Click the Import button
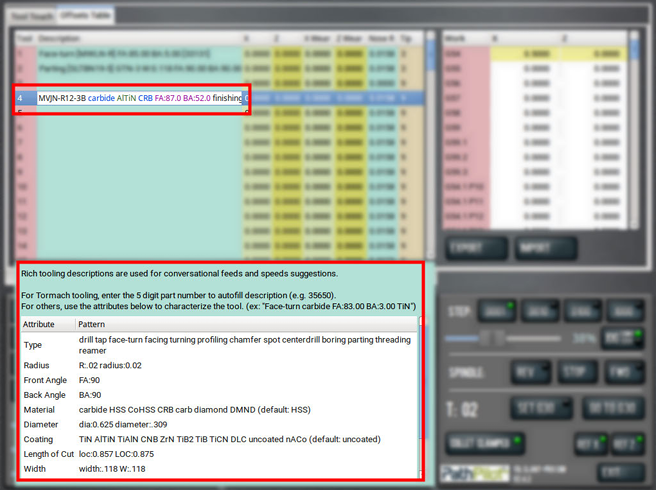 [x=544, y=247]
